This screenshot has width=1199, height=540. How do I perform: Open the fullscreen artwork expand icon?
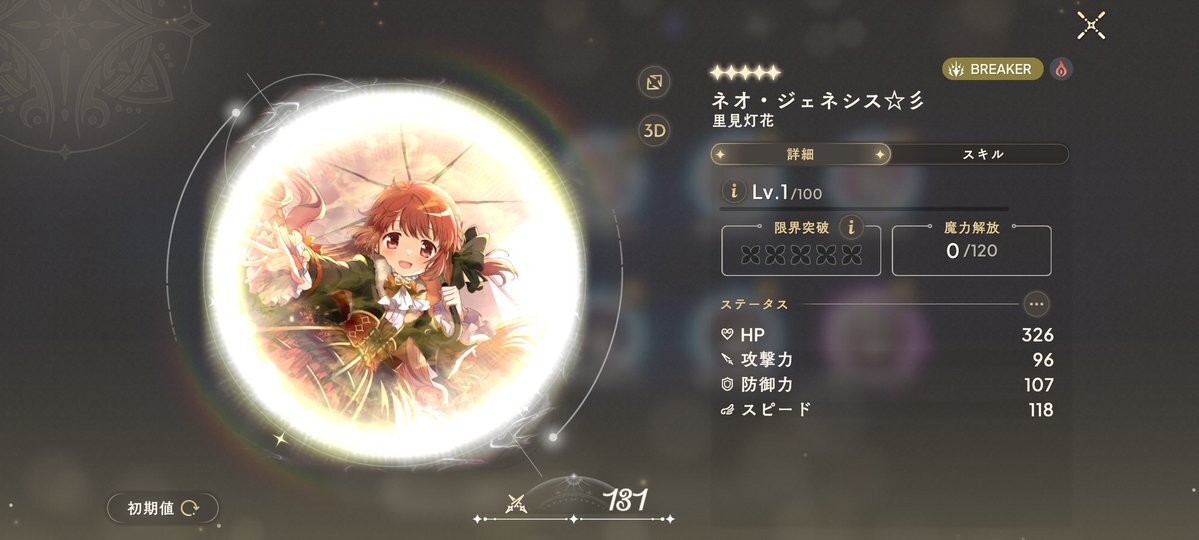pyautogui.click(x=654, y=83)
